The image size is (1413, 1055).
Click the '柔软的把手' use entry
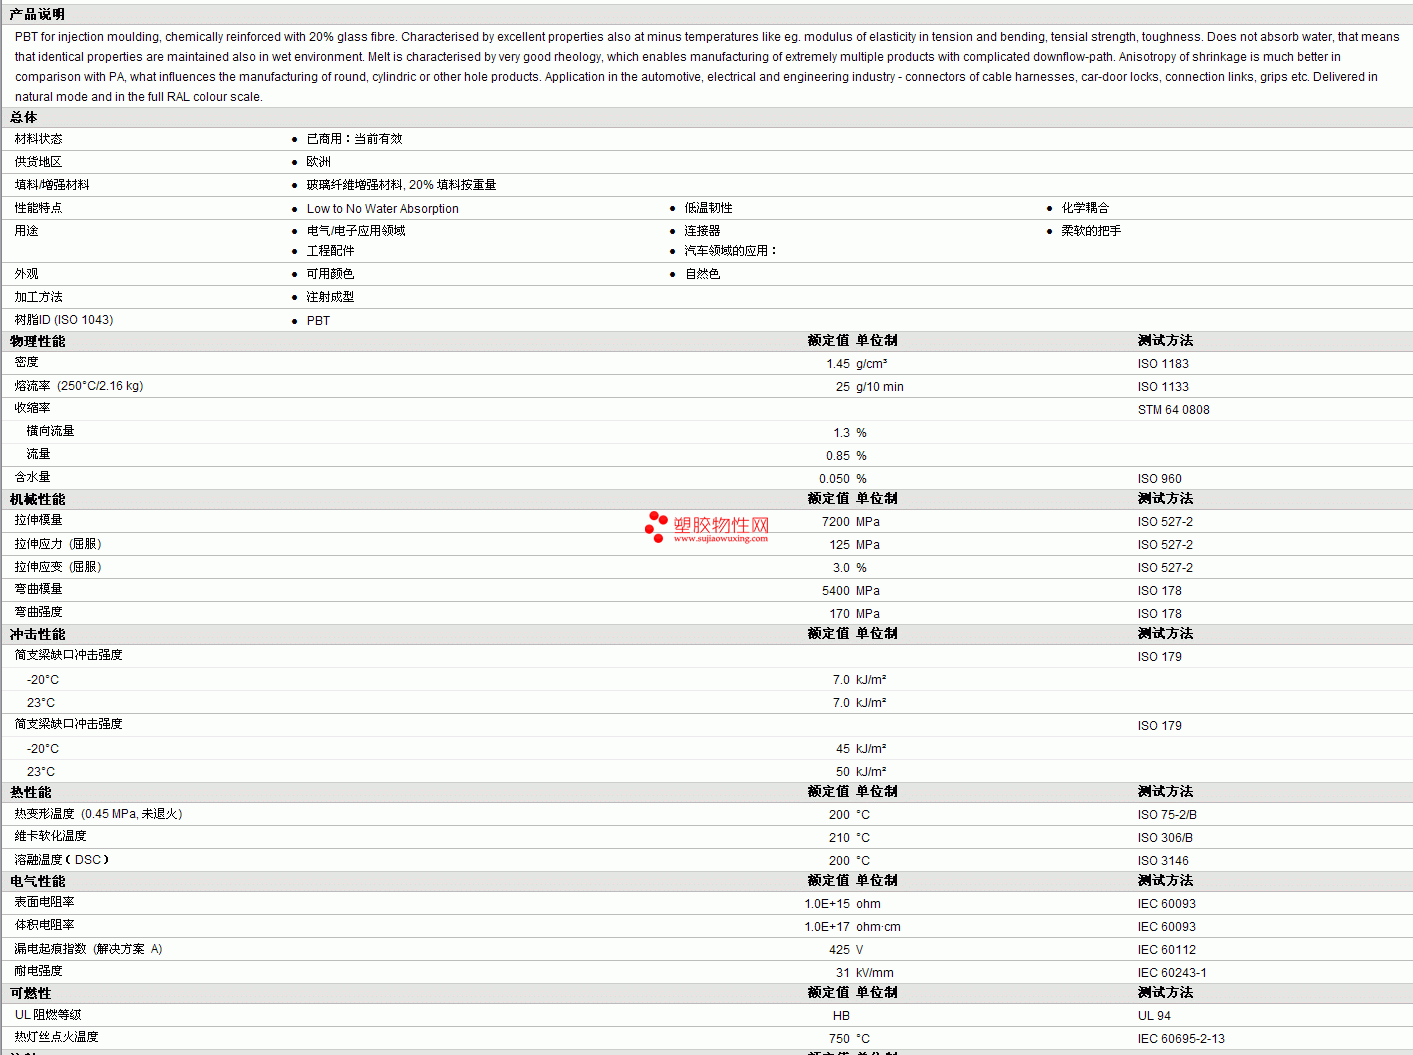tap(1091, 231)
